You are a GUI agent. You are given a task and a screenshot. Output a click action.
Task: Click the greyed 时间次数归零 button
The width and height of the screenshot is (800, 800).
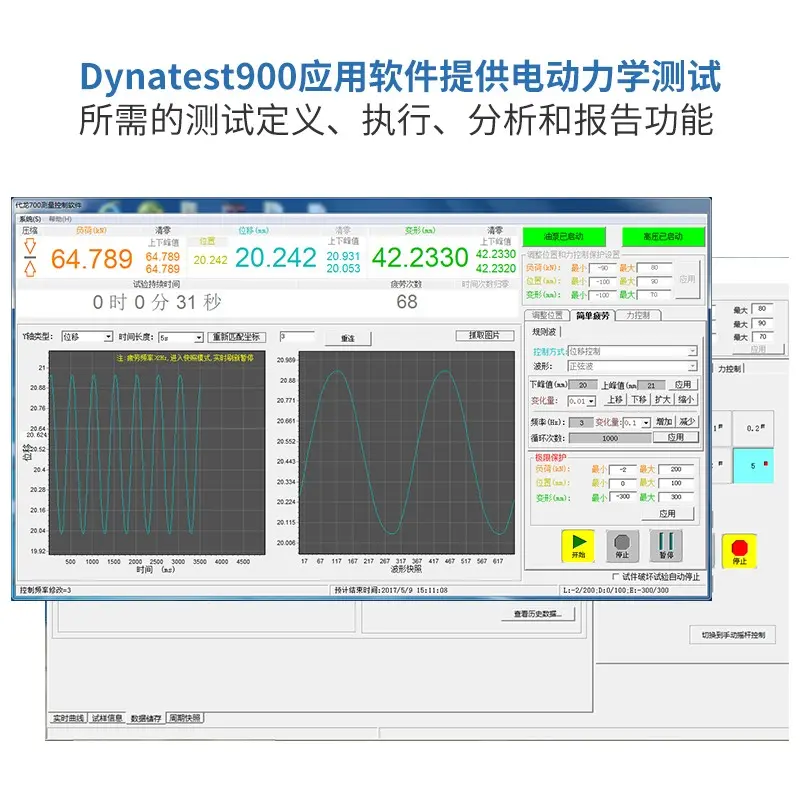[x=485, y=284]
